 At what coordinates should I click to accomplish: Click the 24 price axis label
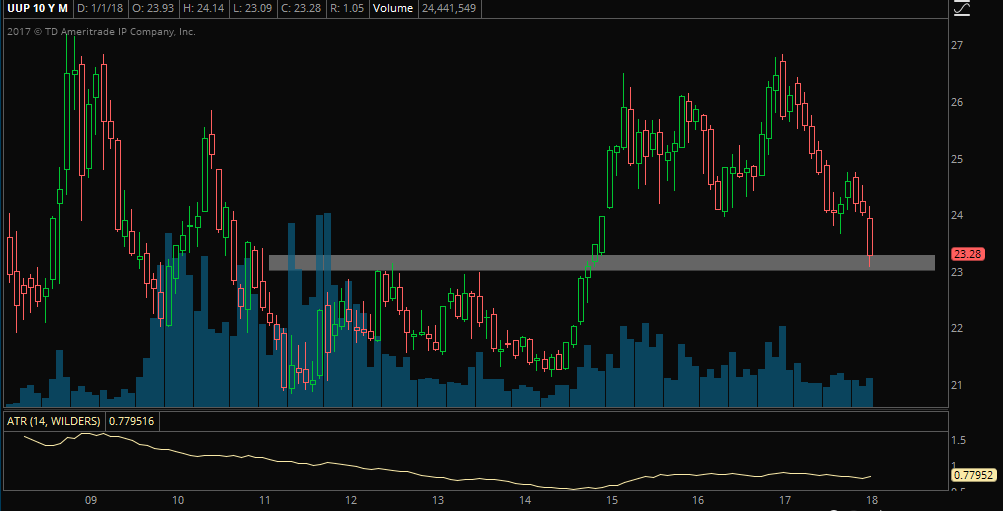[x=958, y=215]
